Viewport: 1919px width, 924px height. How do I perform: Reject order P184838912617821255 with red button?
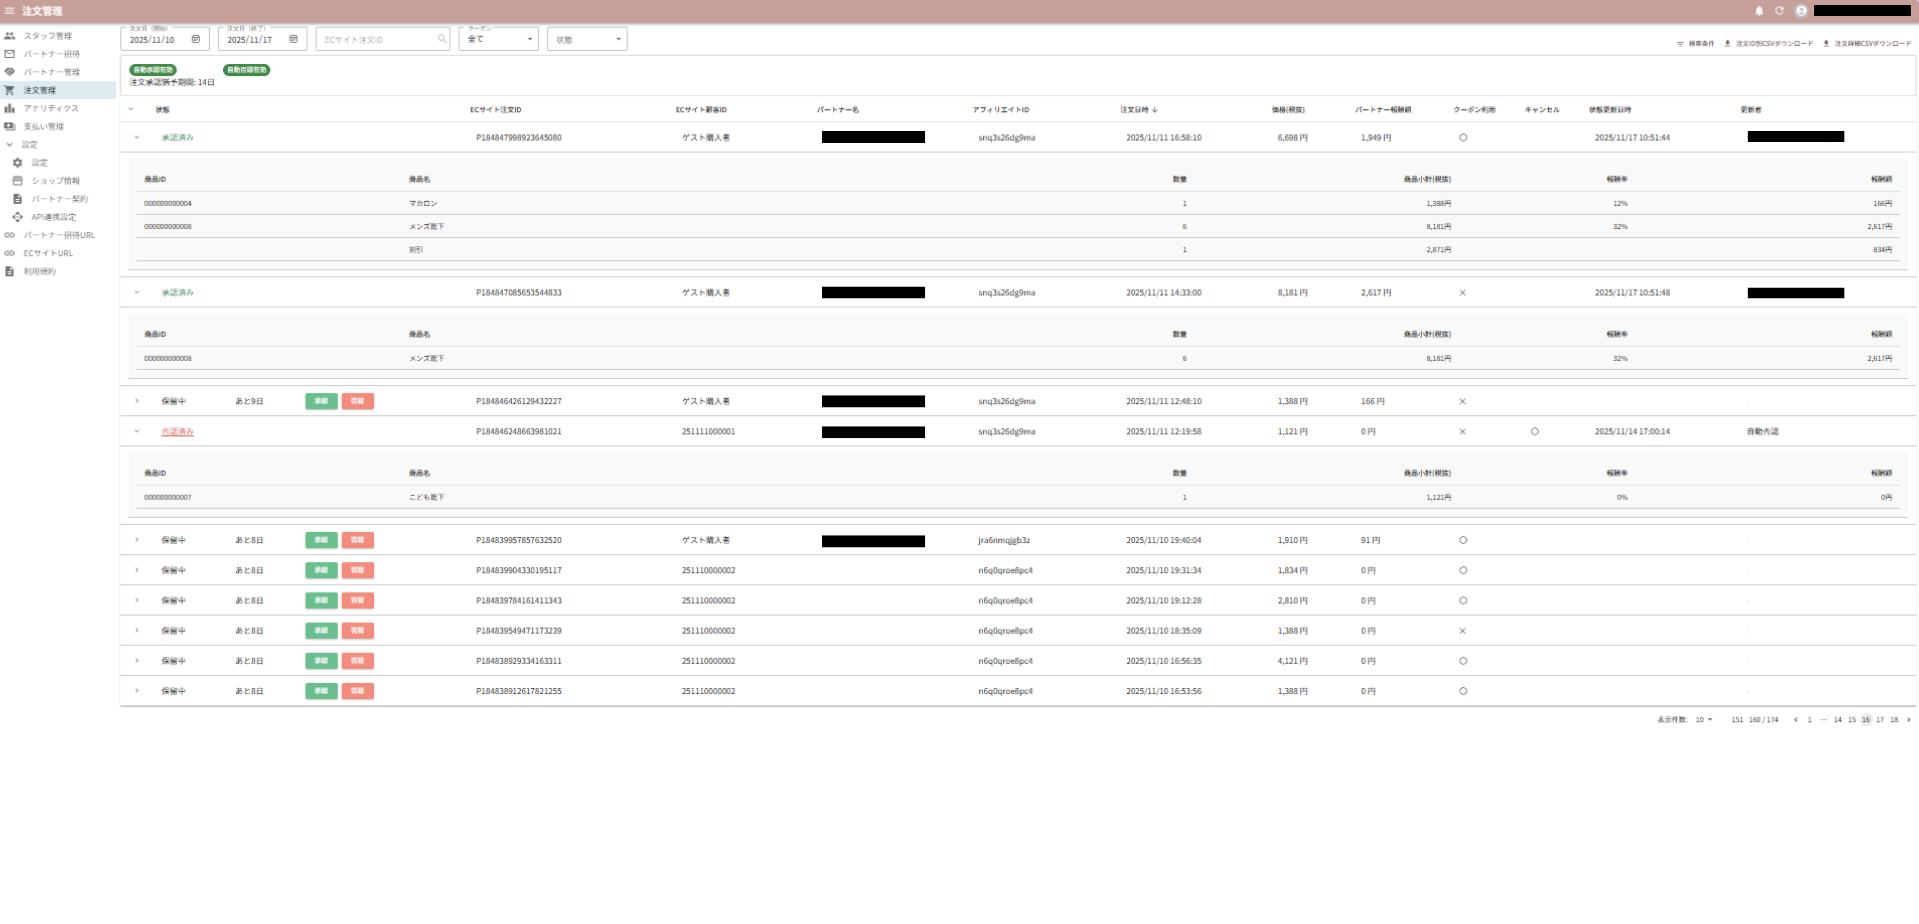tap(357, 692)
